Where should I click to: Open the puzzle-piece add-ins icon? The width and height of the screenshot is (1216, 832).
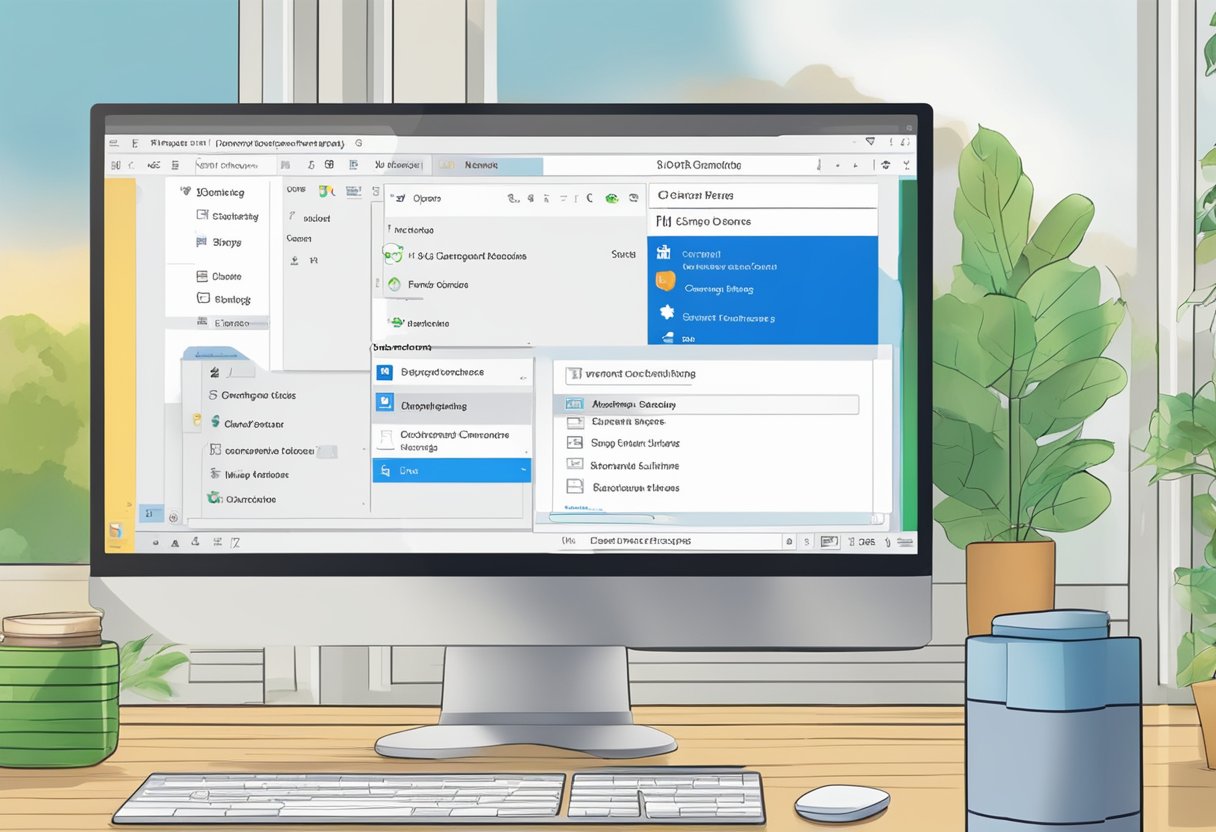666,311
